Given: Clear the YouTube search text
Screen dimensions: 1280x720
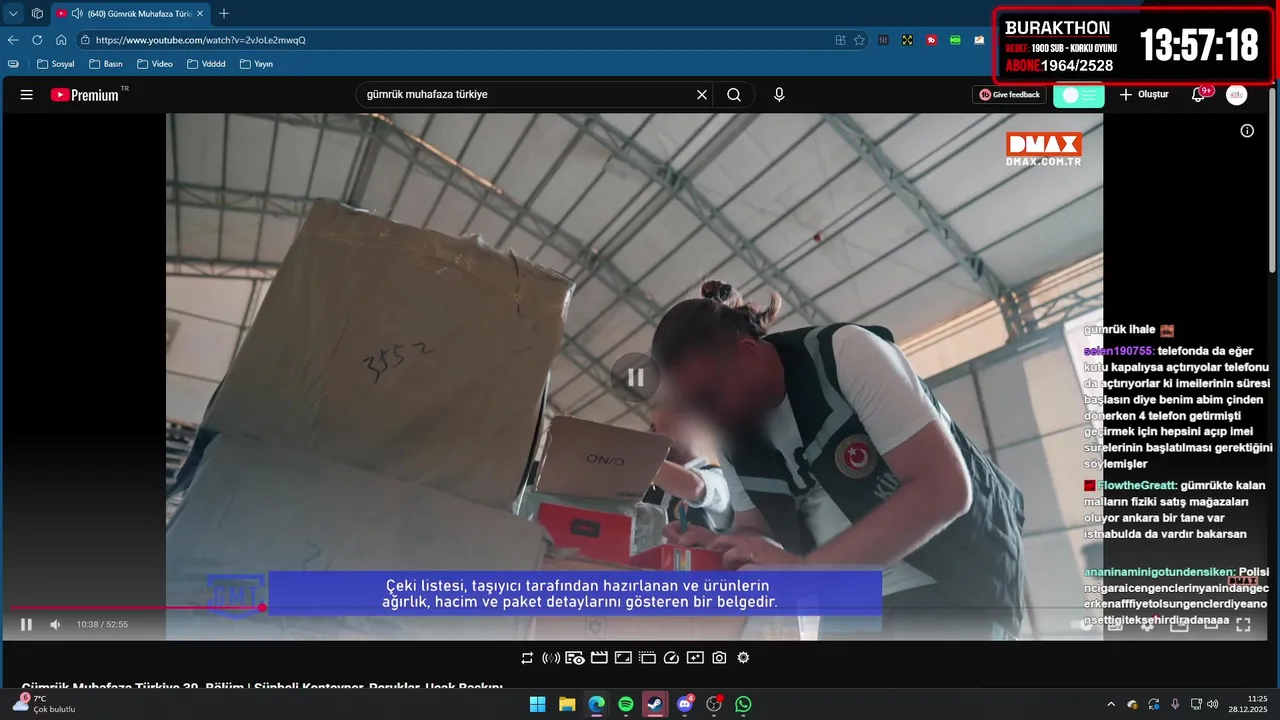Looking at the screenshot, I should [x=702, y=95].
